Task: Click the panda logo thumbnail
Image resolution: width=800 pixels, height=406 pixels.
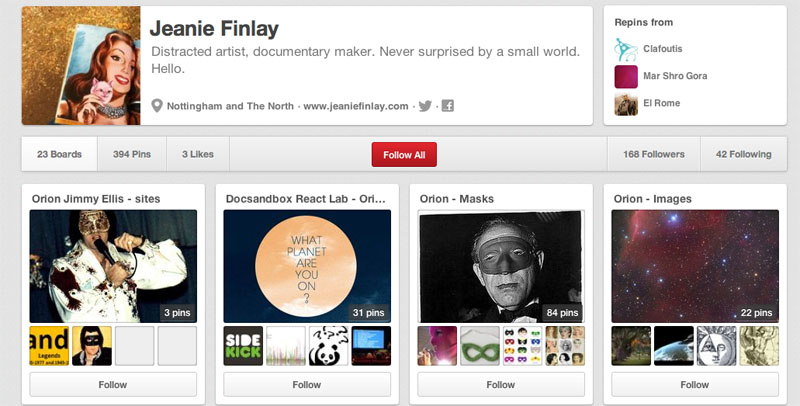Action: tap(329, 345)
